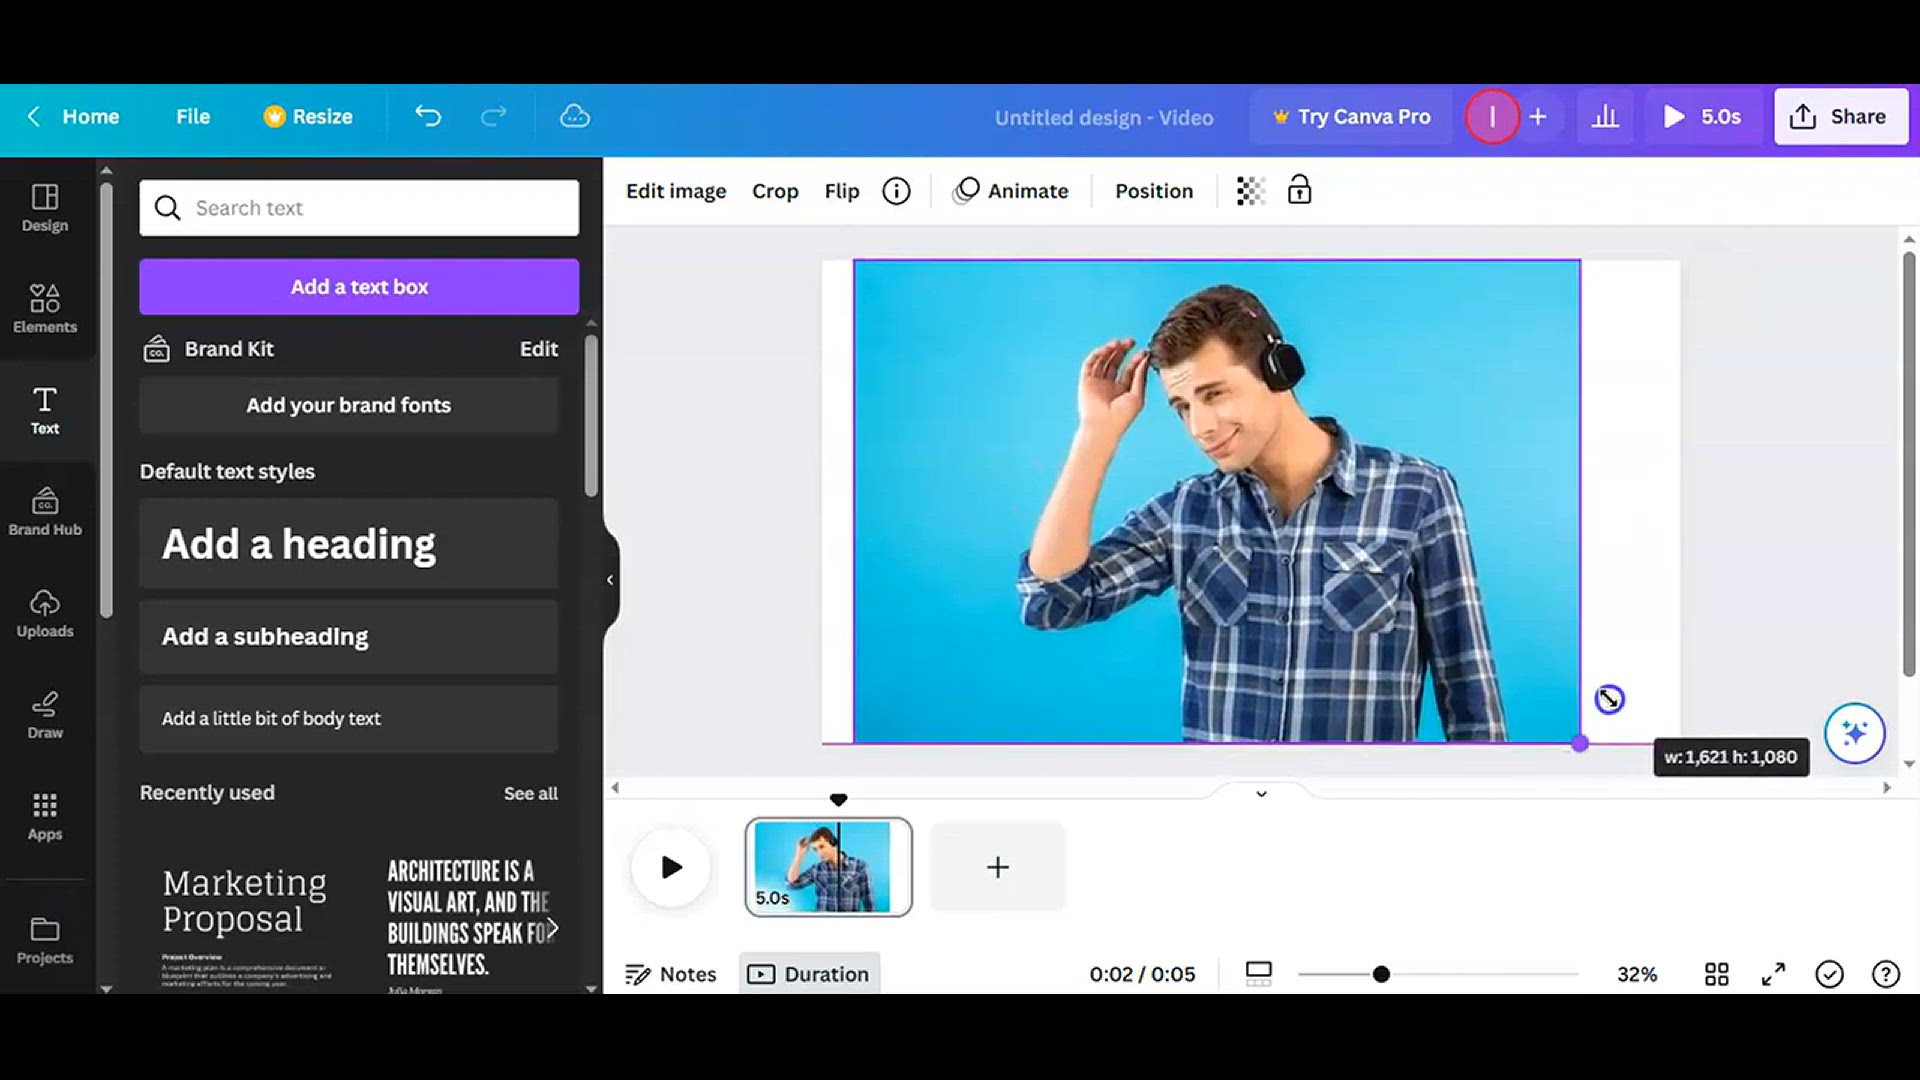Open the Apps sidebar tab
This screenshot has width=1920, height=1080.
pyautogui.click(x=45, y=817)
